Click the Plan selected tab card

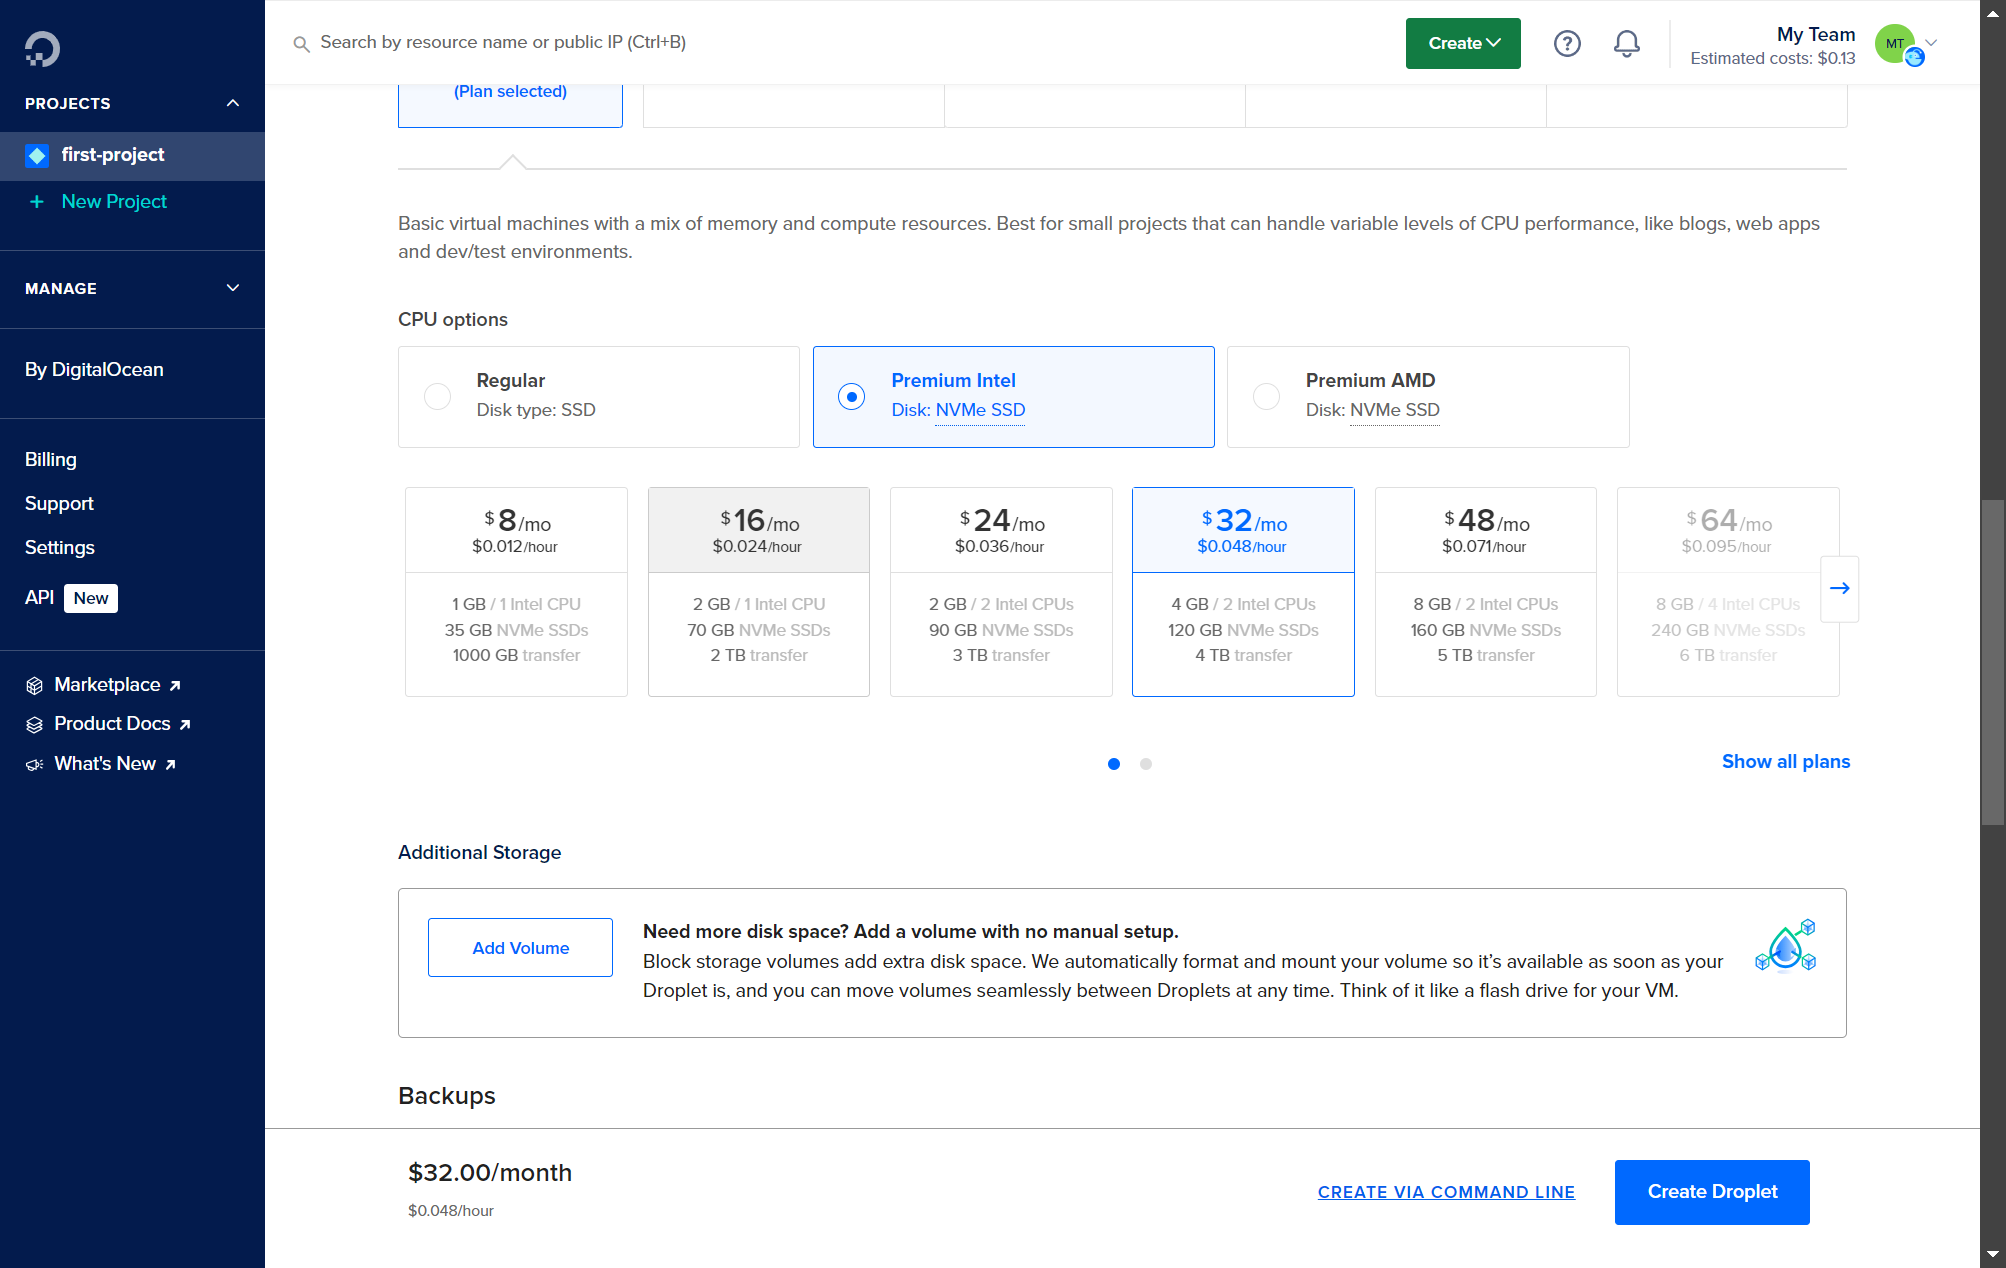[x=510, y=105]
